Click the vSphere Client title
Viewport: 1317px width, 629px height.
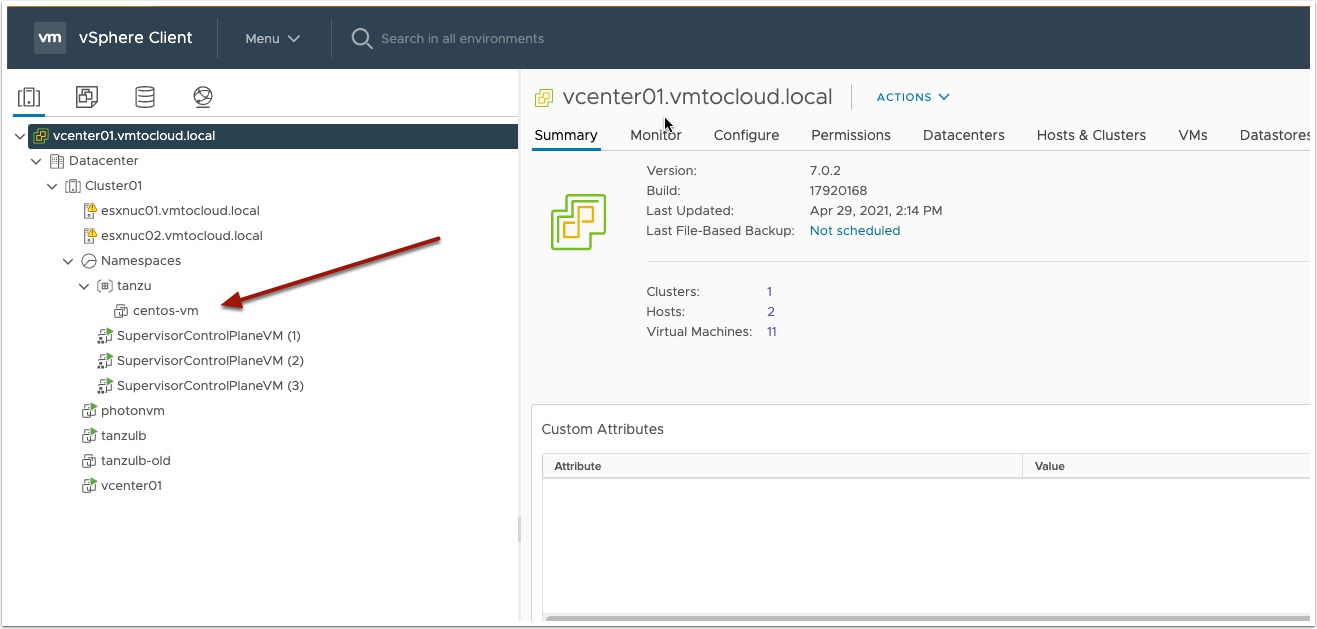tap(136, 38)
